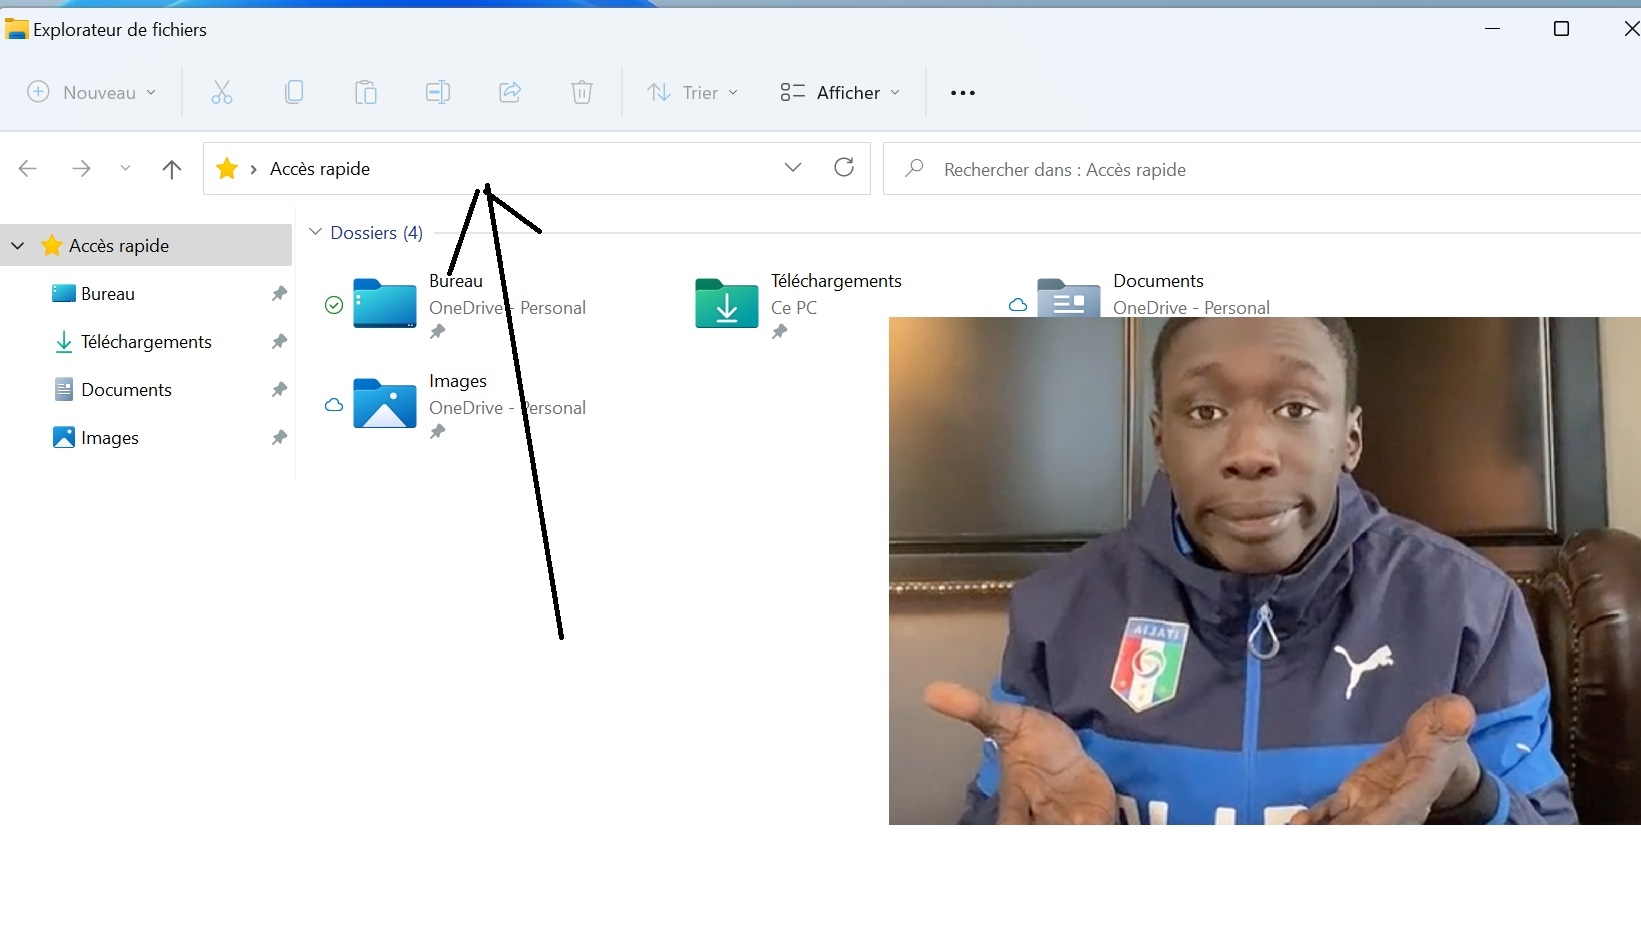The height and width of the screenshot is (940, 1641).
Task: Click the back navigation arrow
Action: tap(27, 168)
